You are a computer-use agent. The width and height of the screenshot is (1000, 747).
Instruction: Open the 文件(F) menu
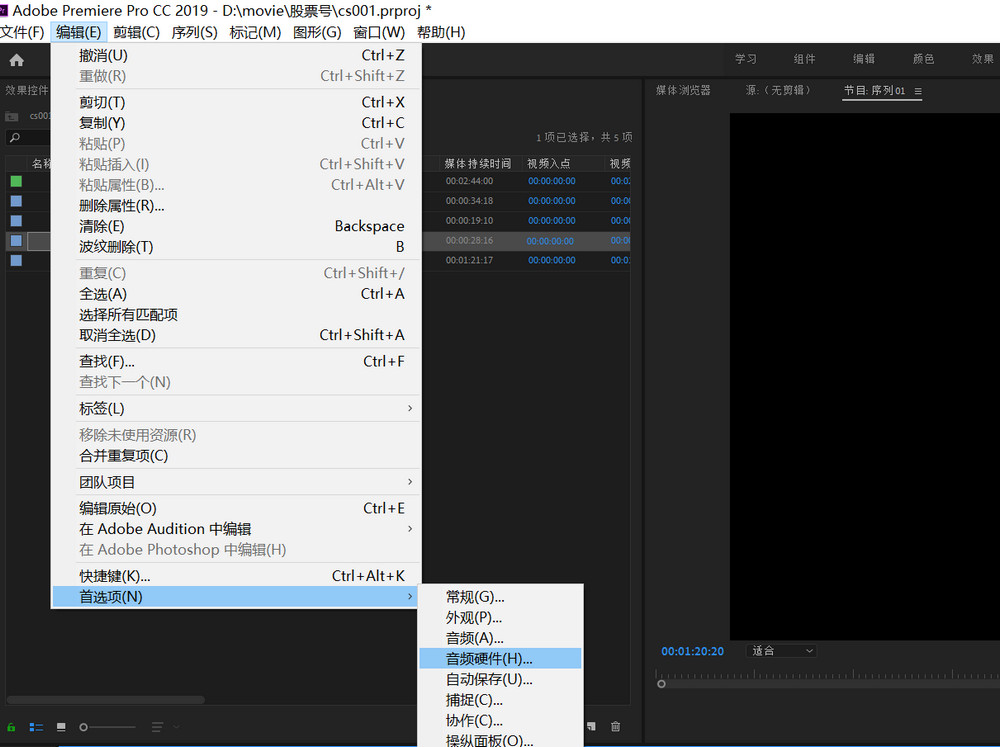(22, 32)
